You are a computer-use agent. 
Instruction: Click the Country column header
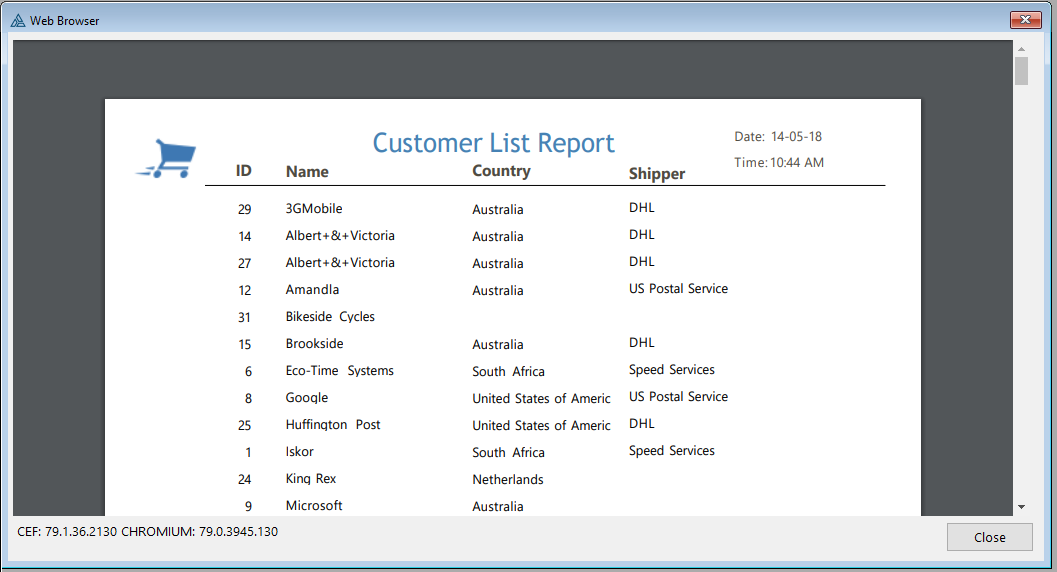tap(501, 171)
